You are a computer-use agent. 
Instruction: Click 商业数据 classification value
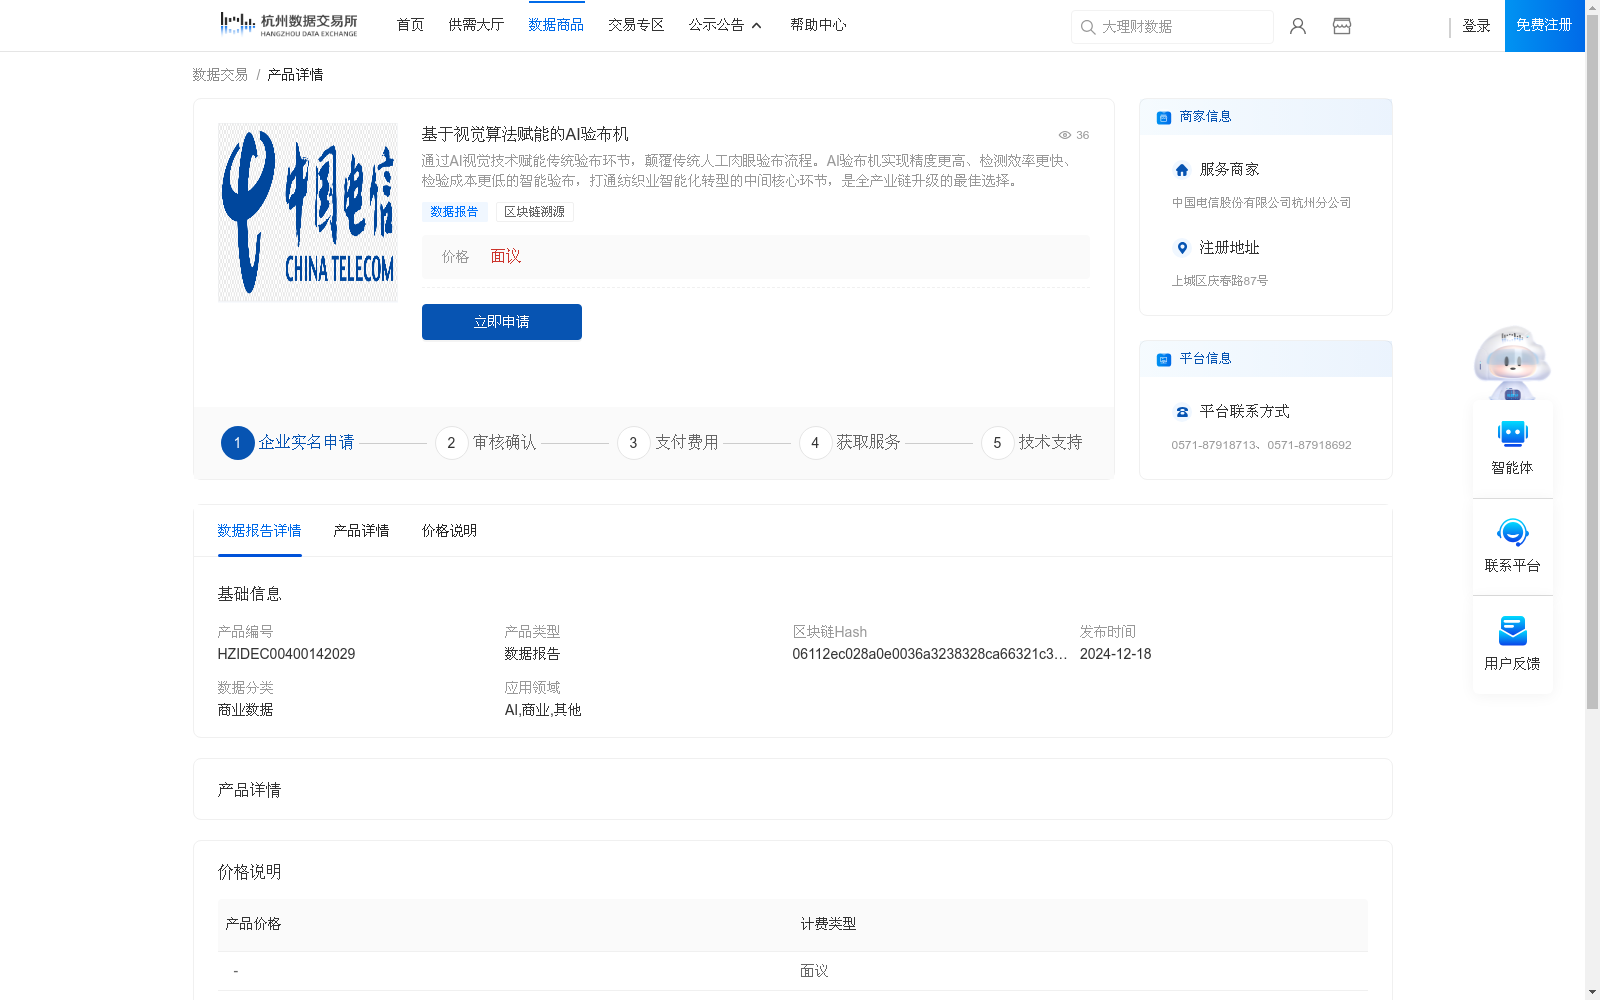pos(245,710)
